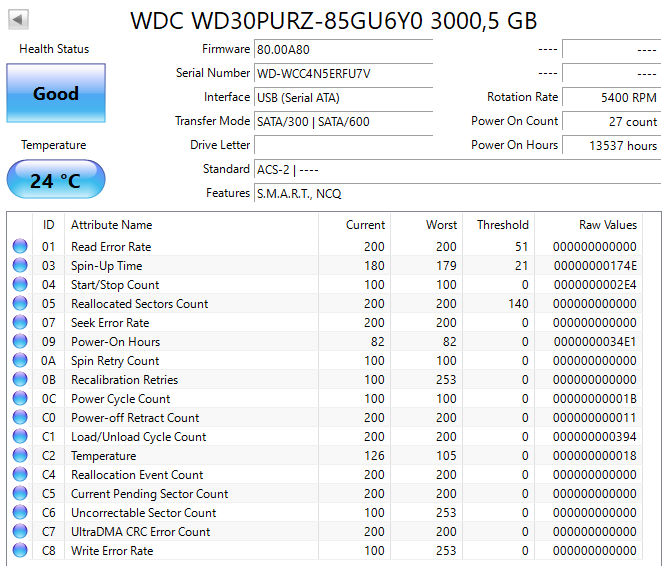Click the Interface field USB (Serial ATA)
Image resolution: width=669 pixels, height=566 pixels.
pyautogui.click(x=343, y=98)
